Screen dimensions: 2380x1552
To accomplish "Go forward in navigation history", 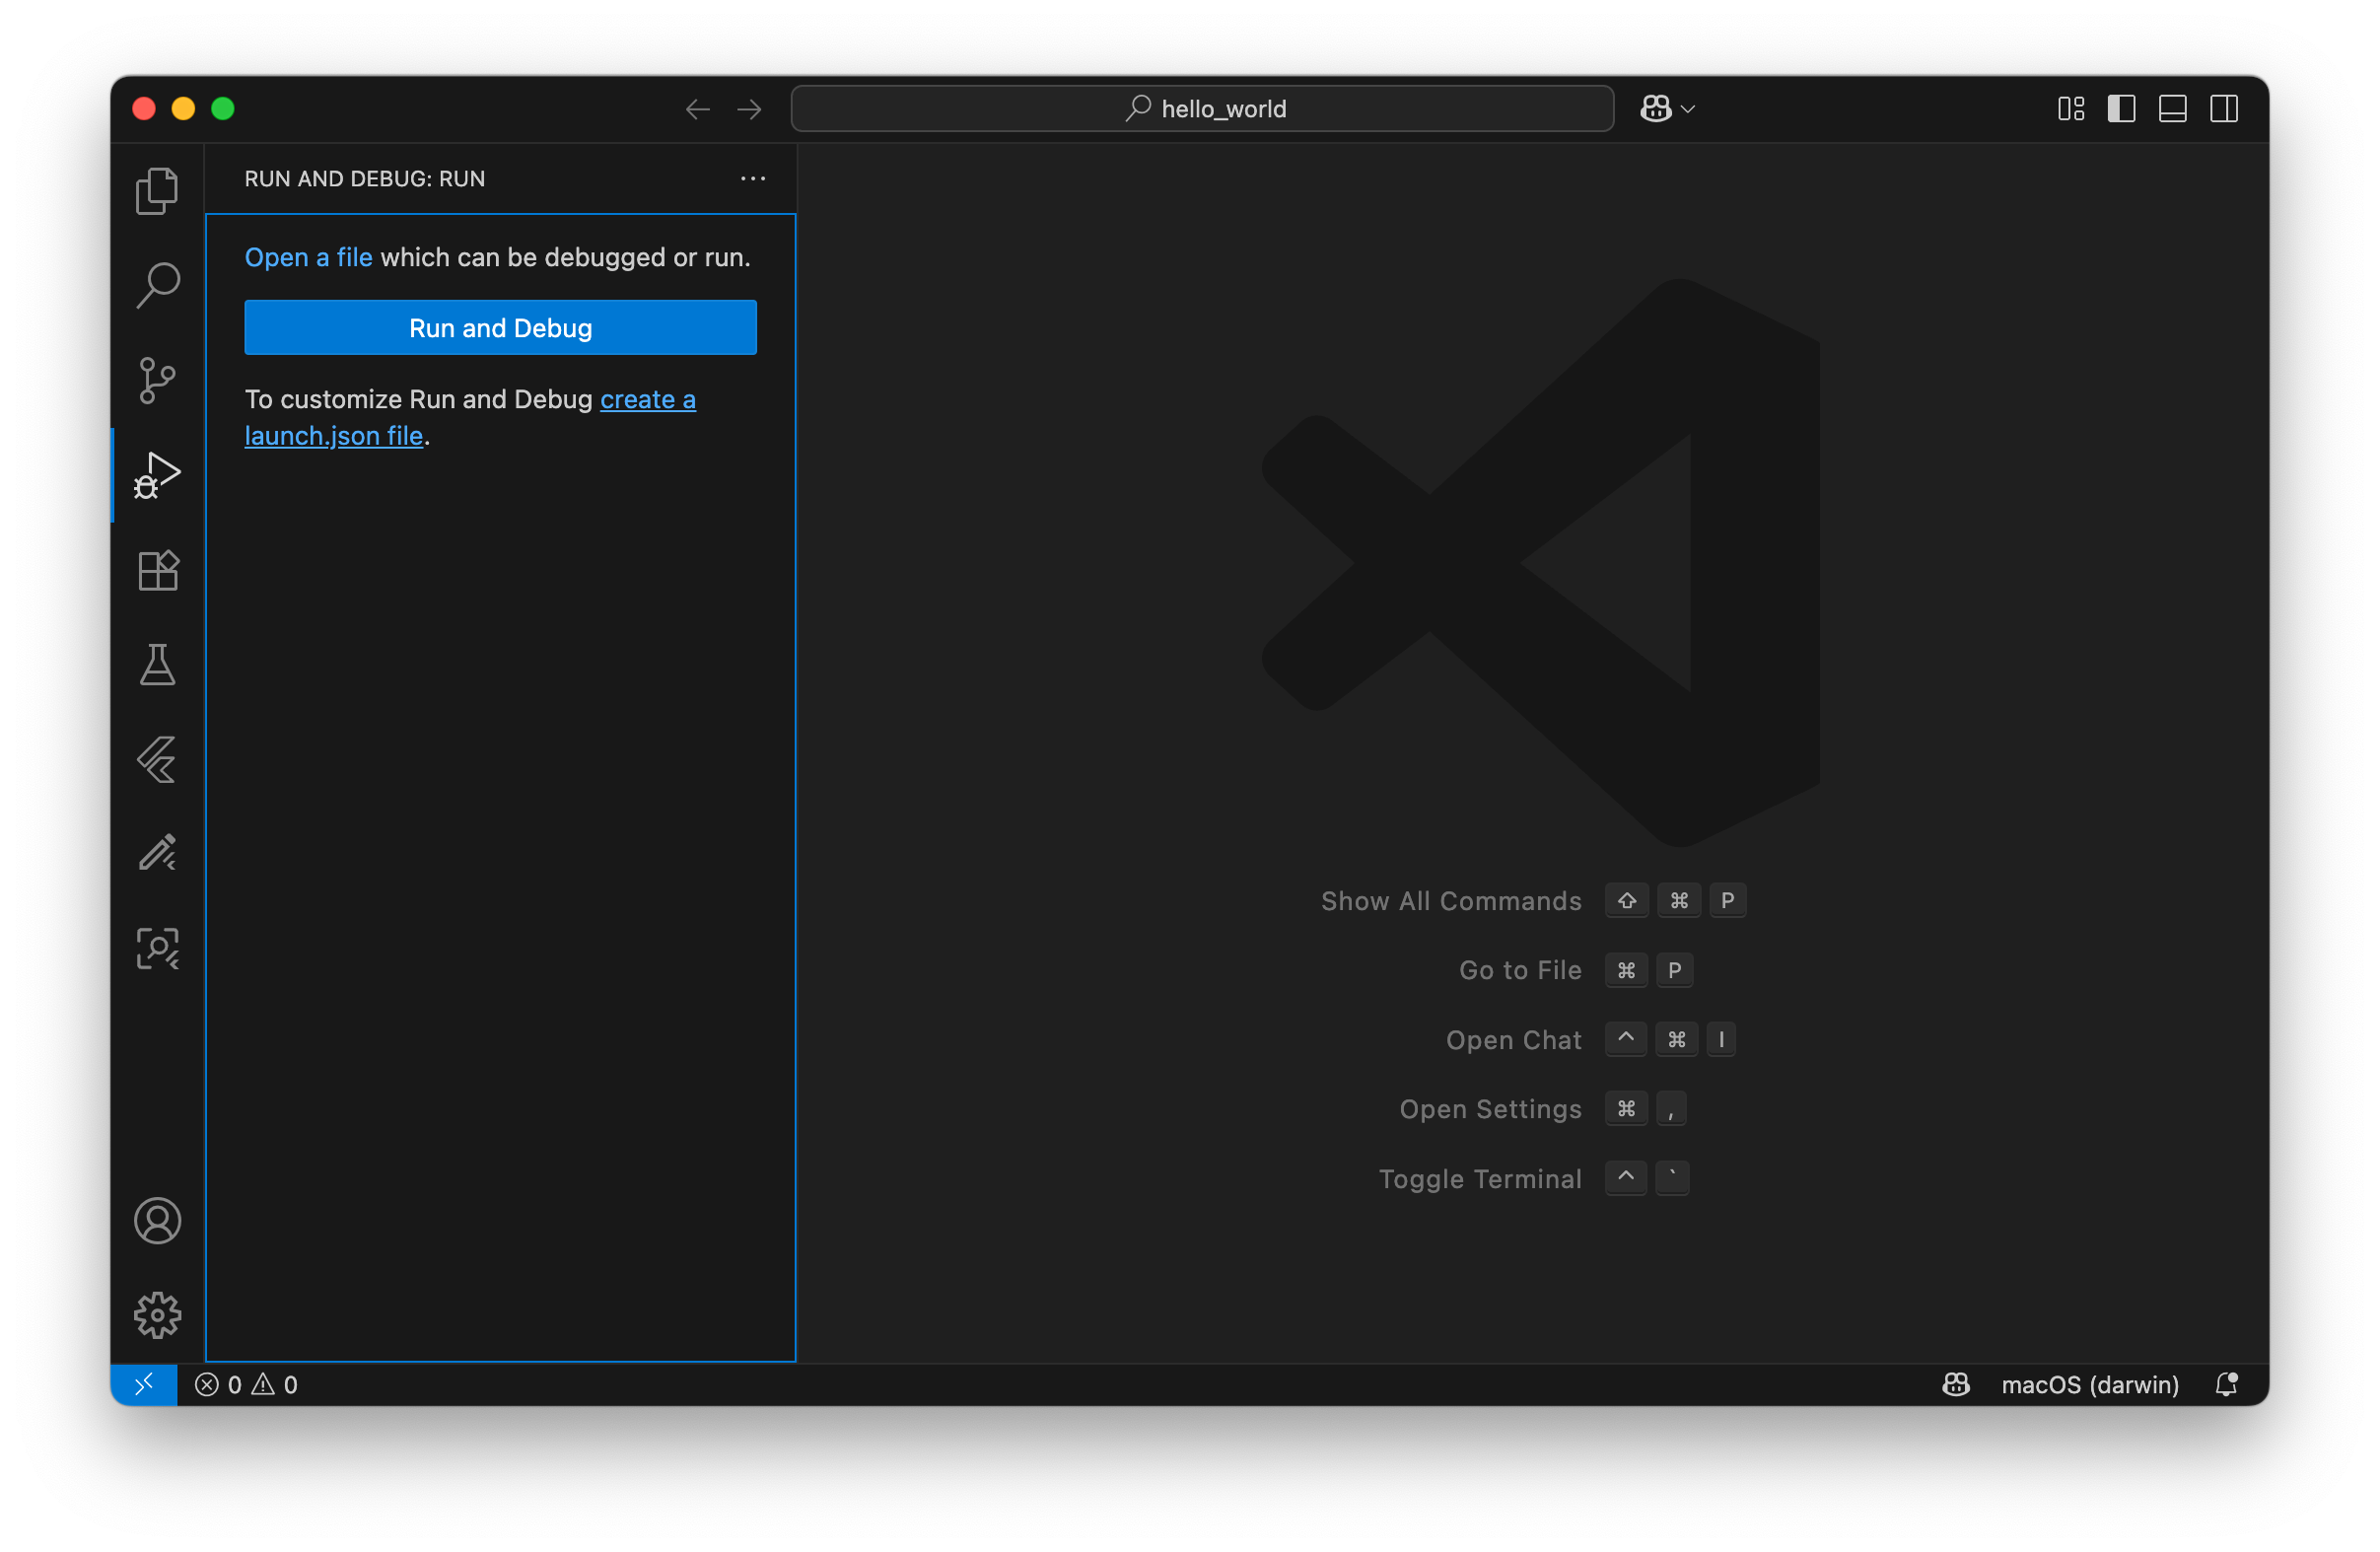I will pos(749,109).
